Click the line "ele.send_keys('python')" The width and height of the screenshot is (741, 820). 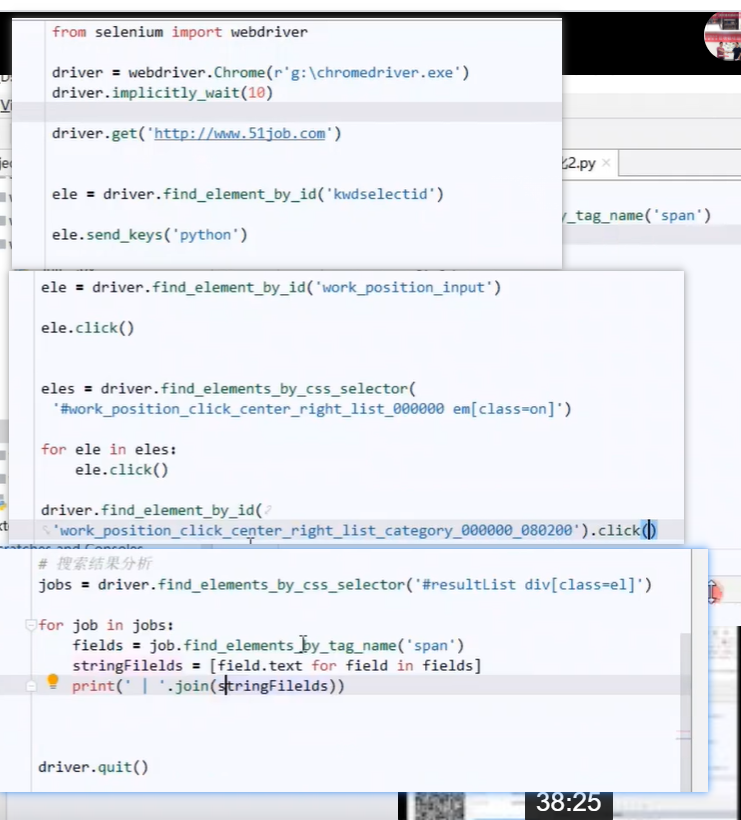coord(150,235)
